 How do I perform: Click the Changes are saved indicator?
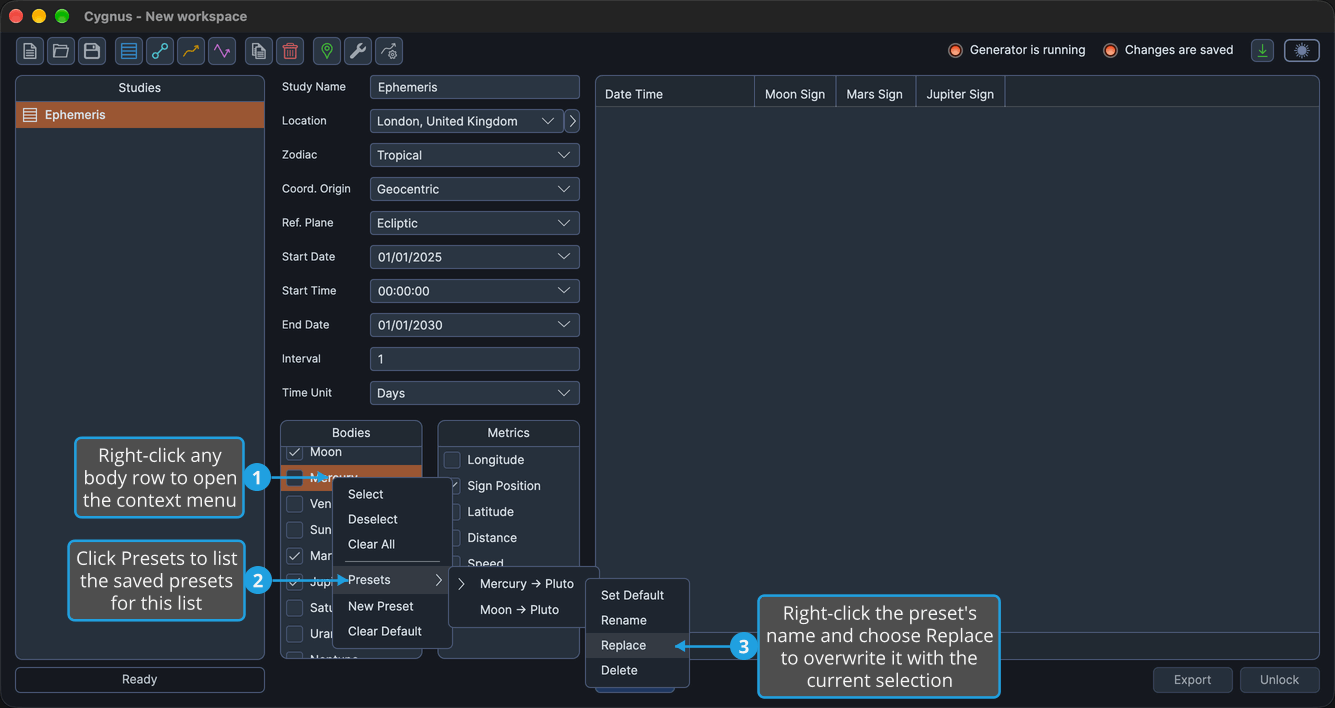click(x=1168, y=50)
